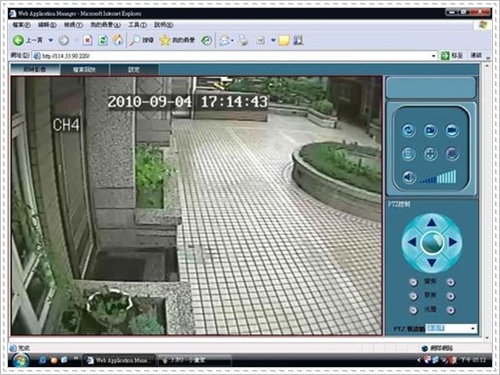Expand hidden system tray icons arrow
500x375 pixels.
pyautogui.click(x=418, y=360)
